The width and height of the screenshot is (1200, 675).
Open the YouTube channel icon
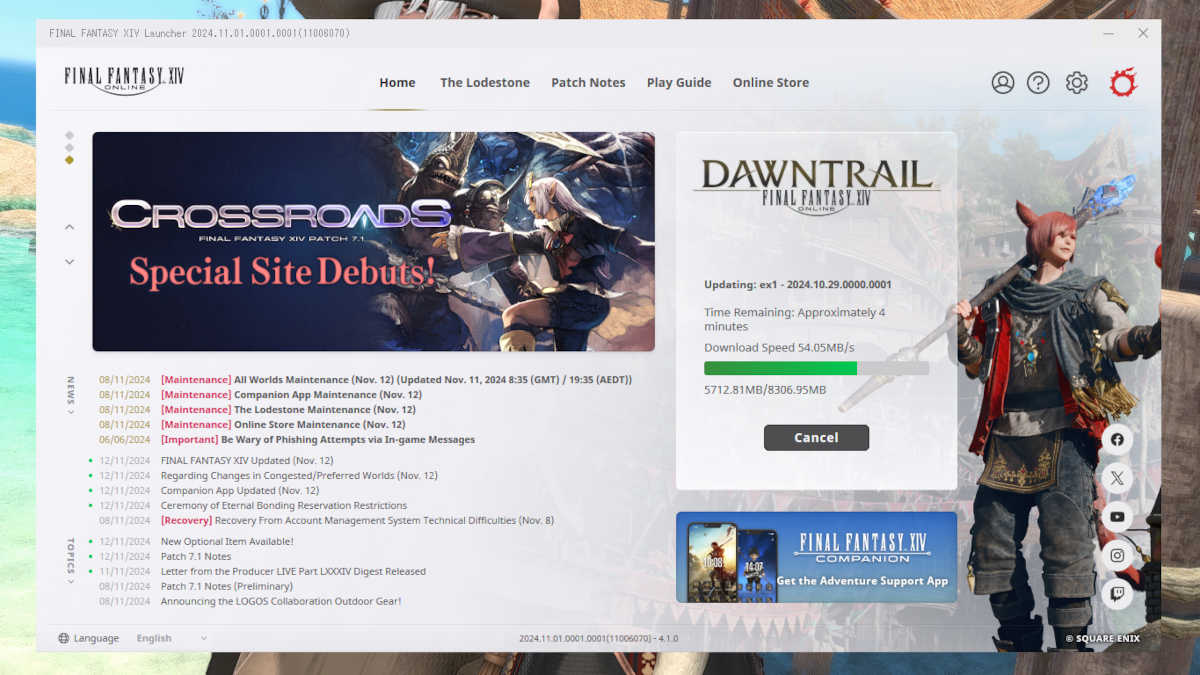pos(1117,517)
